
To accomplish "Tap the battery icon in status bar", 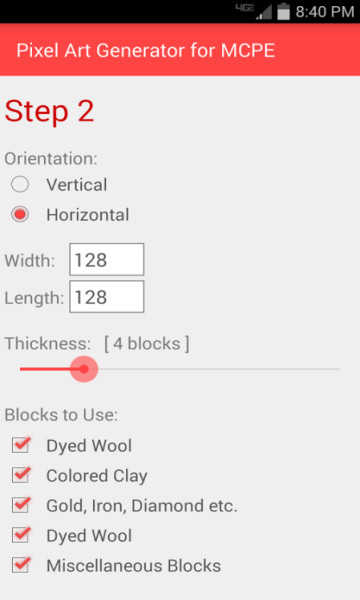I will pos(283,11).
